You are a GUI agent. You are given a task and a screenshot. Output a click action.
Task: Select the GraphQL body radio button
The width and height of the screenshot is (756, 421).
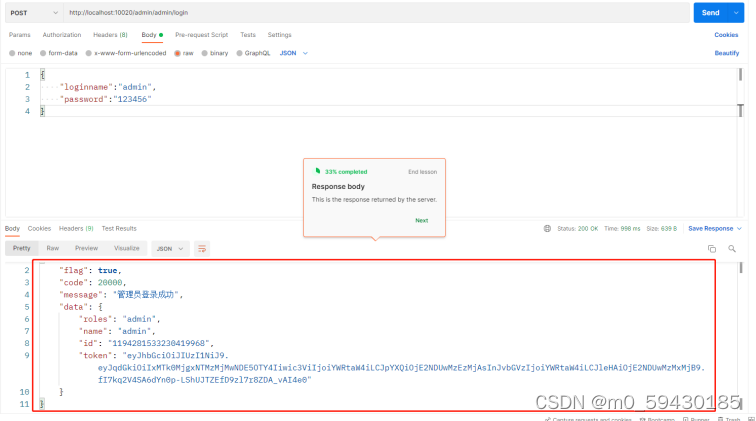[239, 54]
